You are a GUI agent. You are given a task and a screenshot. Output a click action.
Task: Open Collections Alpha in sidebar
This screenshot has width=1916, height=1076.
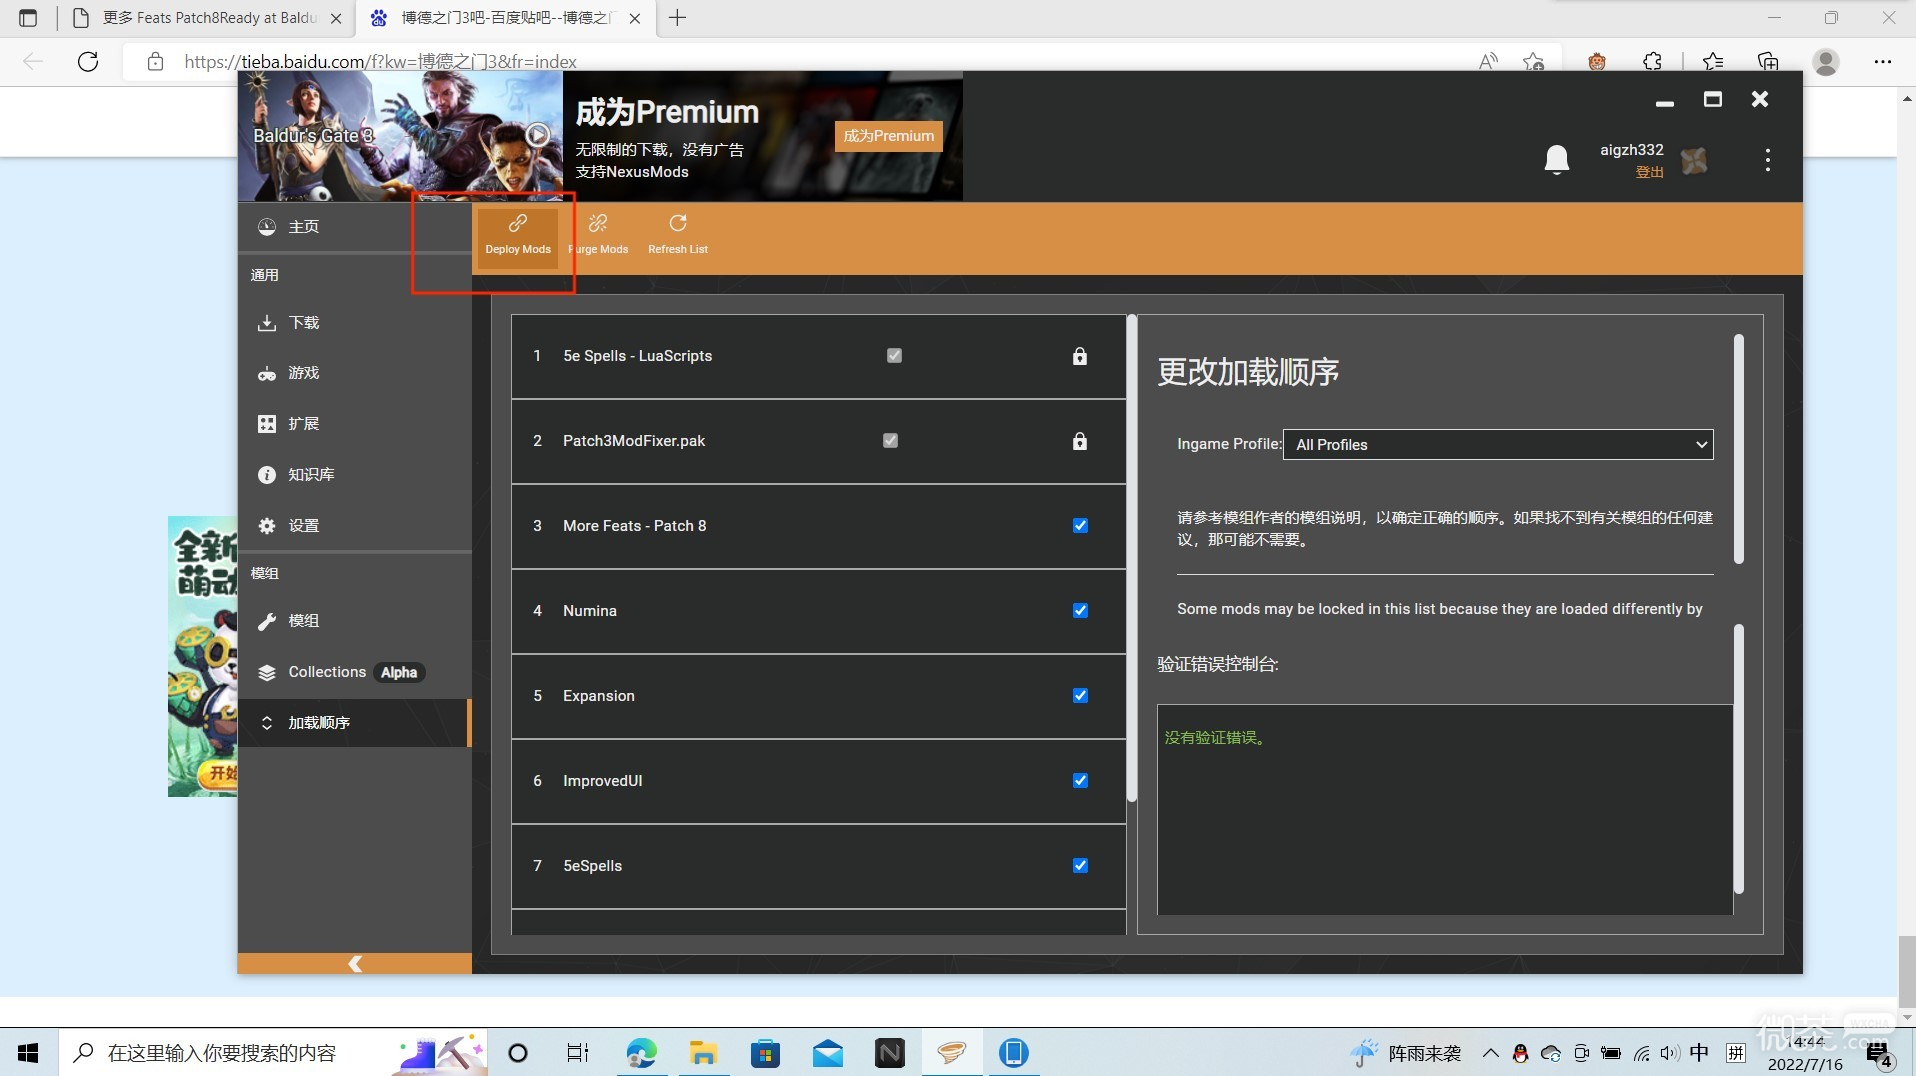pos(354,672)
